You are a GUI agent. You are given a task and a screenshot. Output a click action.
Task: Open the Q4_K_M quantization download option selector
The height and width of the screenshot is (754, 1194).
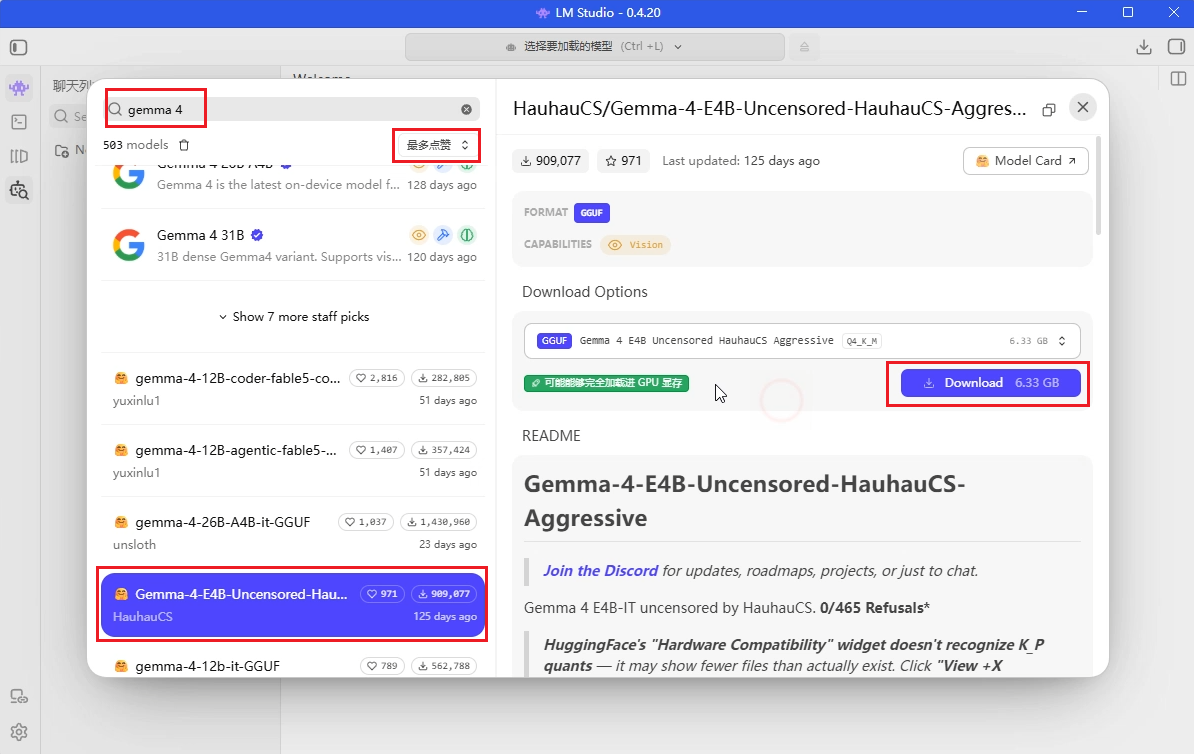[x=802, y=341]
